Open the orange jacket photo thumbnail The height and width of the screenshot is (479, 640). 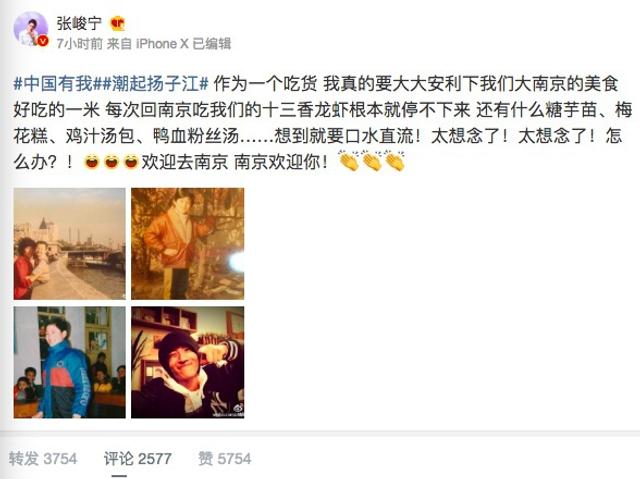tap(187, 244)
